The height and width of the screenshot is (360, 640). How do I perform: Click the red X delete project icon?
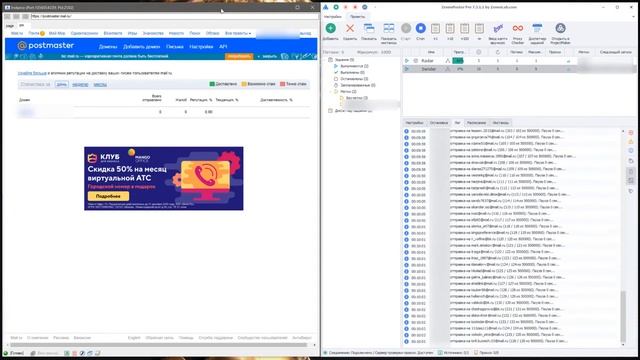[x=350, y=28]
